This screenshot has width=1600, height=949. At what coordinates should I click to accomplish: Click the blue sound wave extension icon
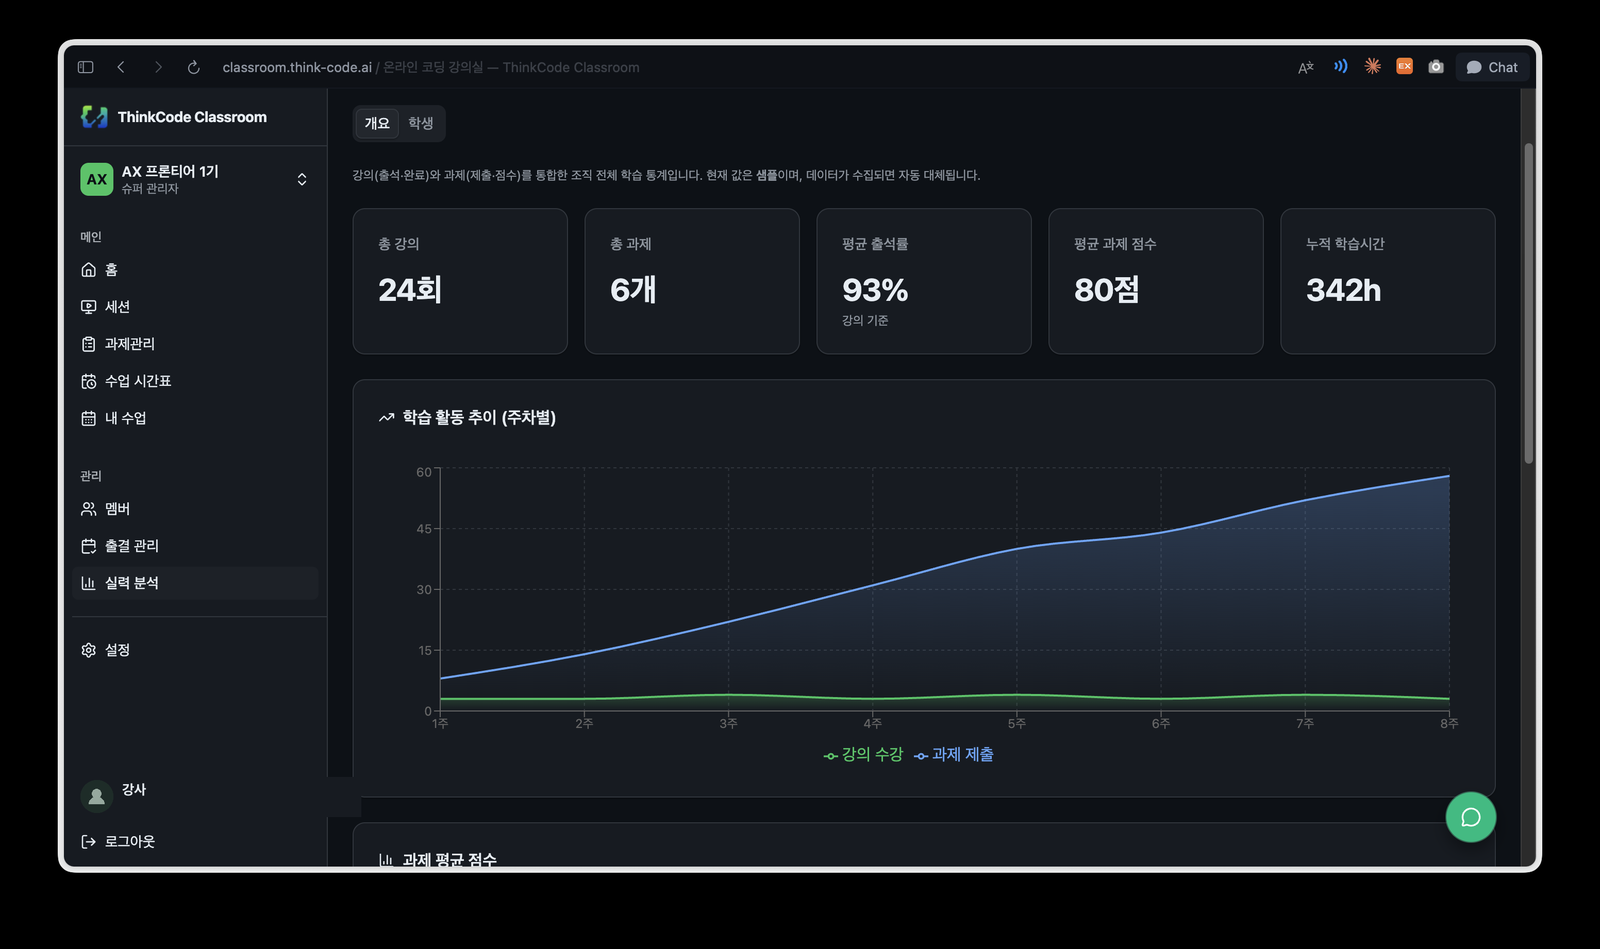(1340, 66)
